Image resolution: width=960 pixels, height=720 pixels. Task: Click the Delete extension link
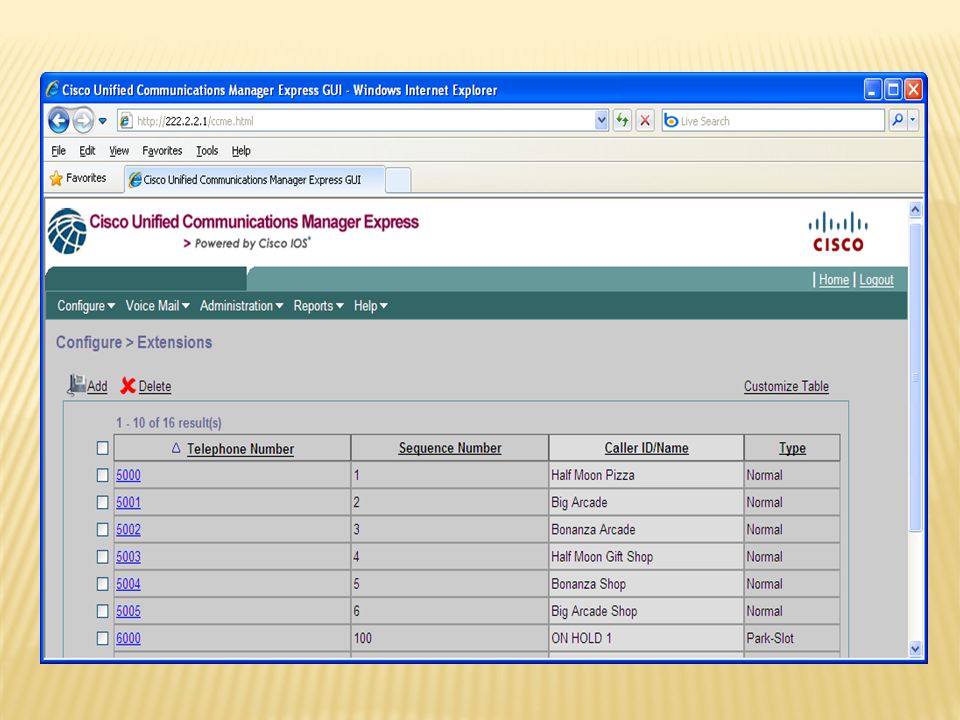[154, 386]
